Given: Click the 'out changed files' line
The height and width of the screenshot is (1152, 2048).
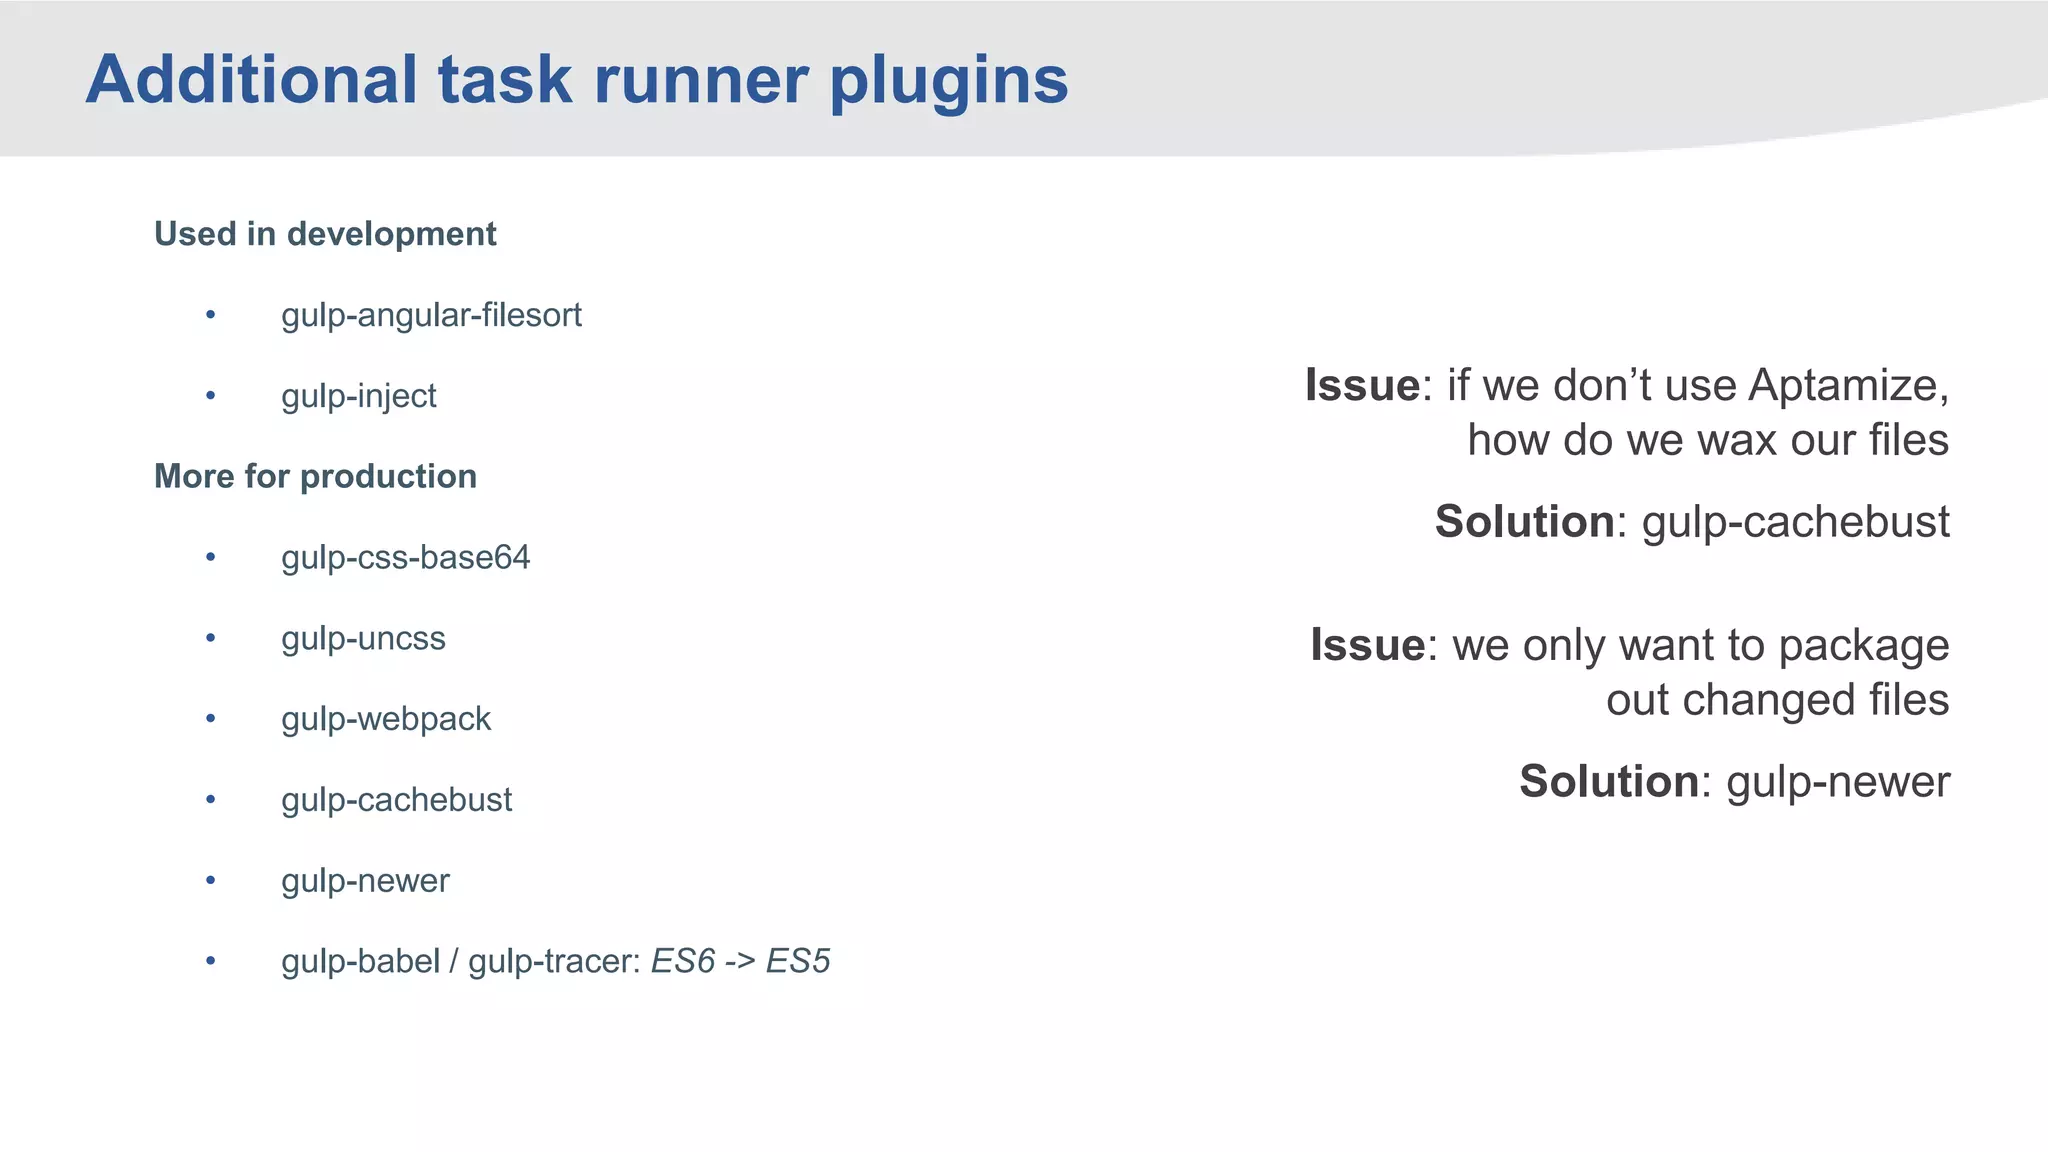Looking at the screenshot, I should point(1777,700).
